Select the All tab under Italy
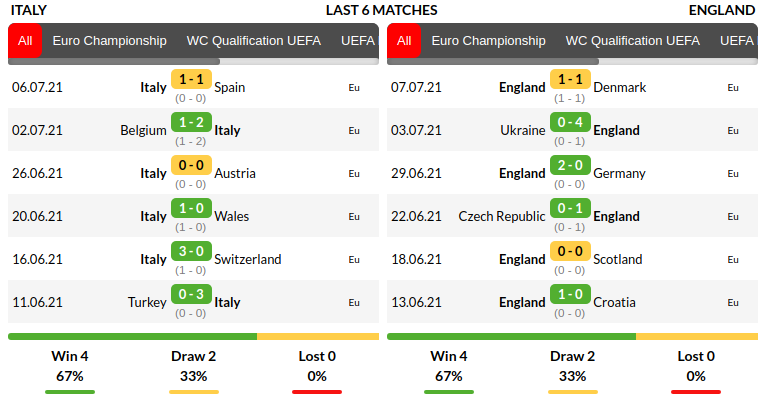Screen dimensions: 764x406 coord(25,41)
